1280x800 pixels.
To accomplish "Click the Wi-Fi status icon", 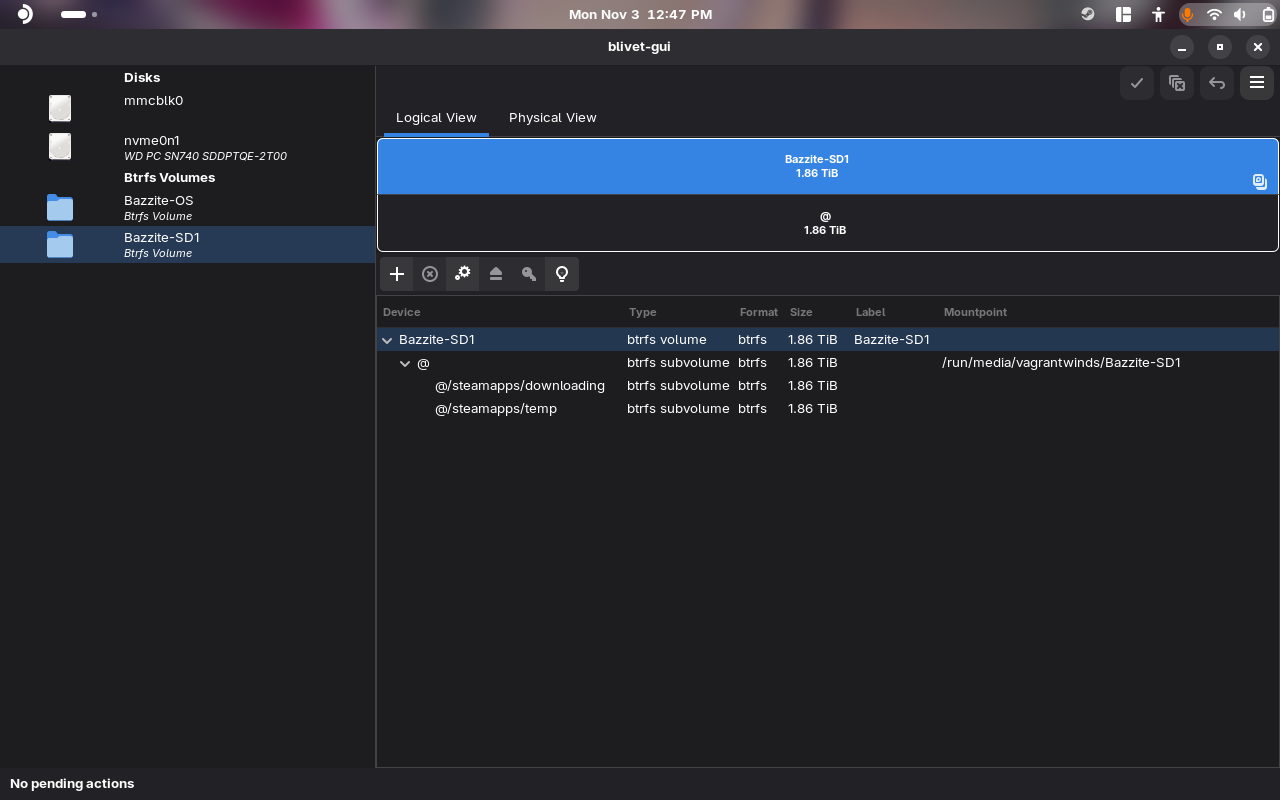I will point(1214,14).
